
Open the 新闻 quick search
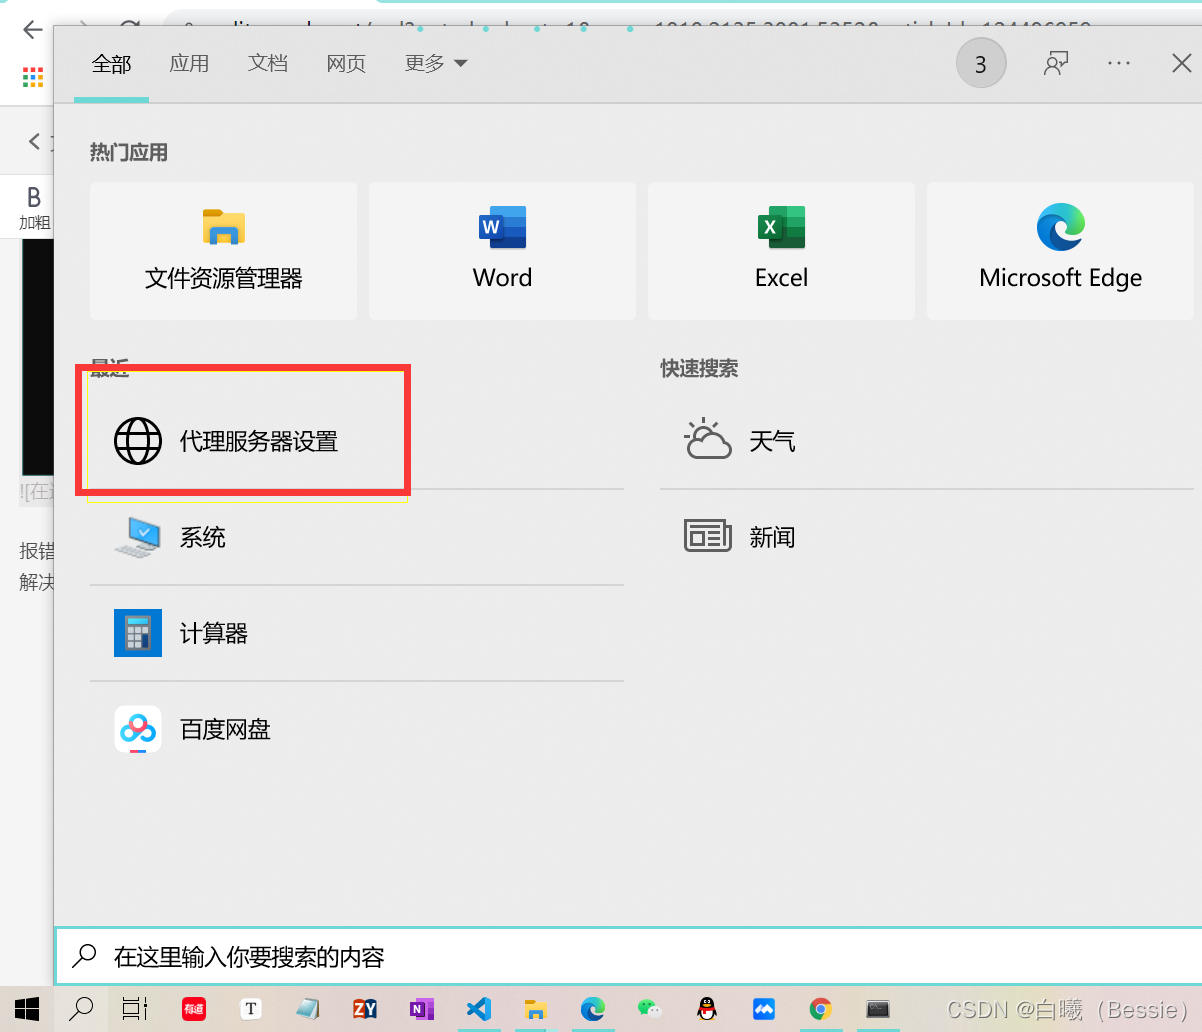926,537
